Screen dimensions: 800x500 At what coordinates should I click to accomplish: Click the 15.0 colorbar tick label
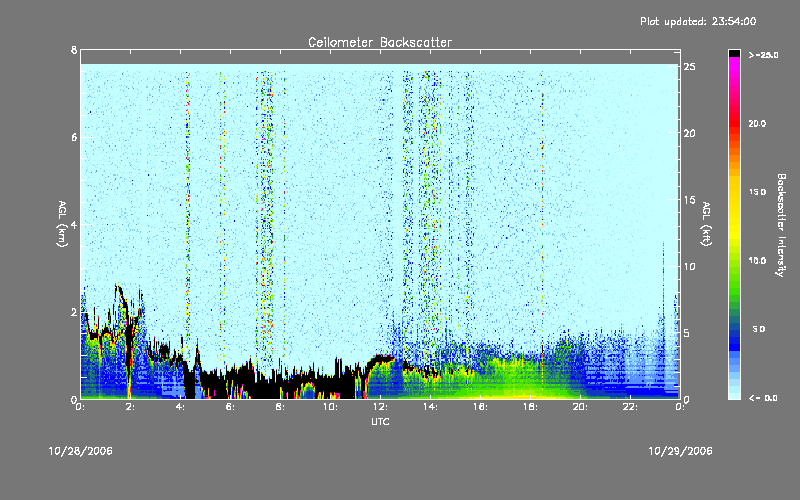pos(757,192)
